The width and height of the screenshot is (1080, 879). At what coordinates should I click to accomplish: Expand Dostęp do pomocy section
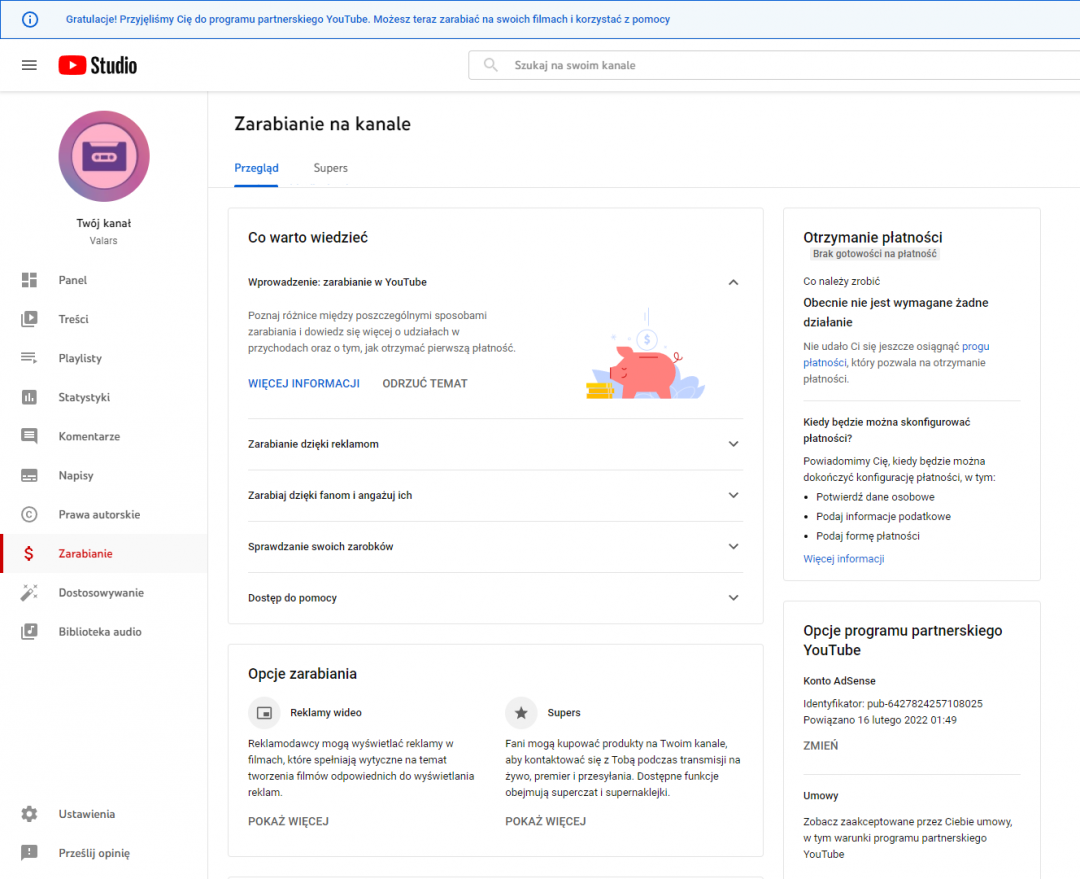click(x=733, y=598)
